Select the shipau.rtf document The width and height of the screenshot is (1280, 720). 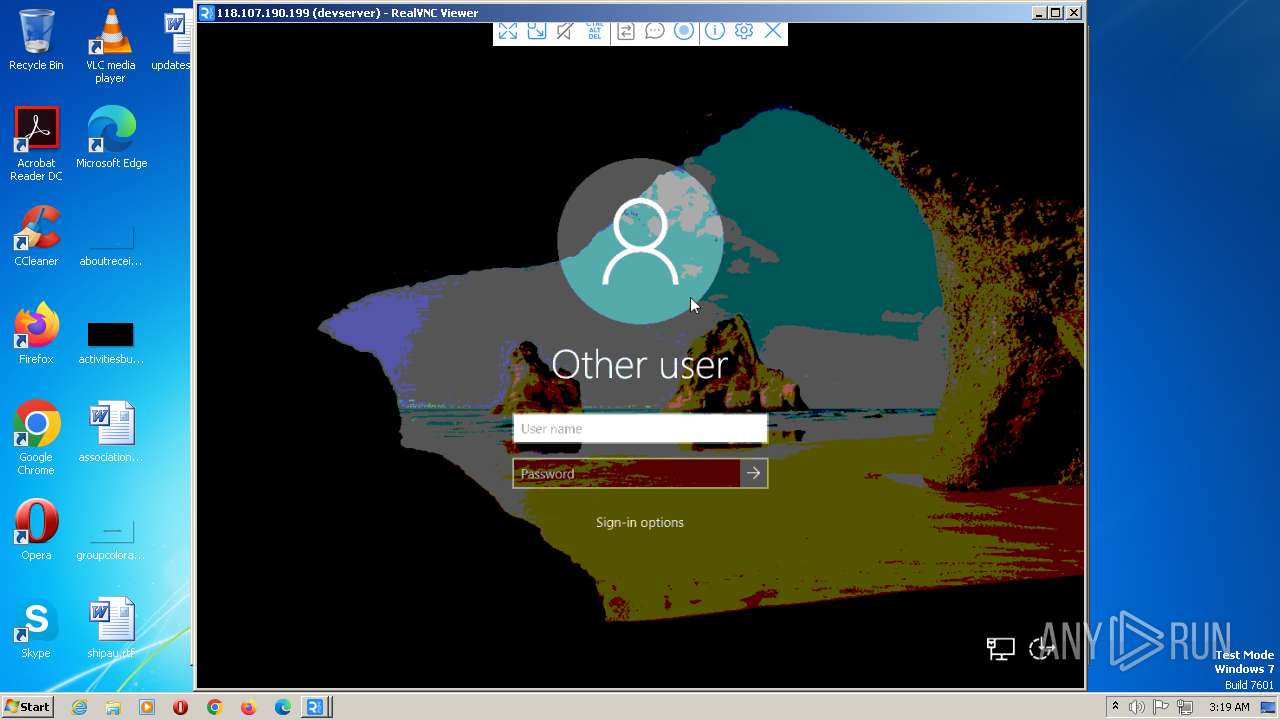point(111,628)
